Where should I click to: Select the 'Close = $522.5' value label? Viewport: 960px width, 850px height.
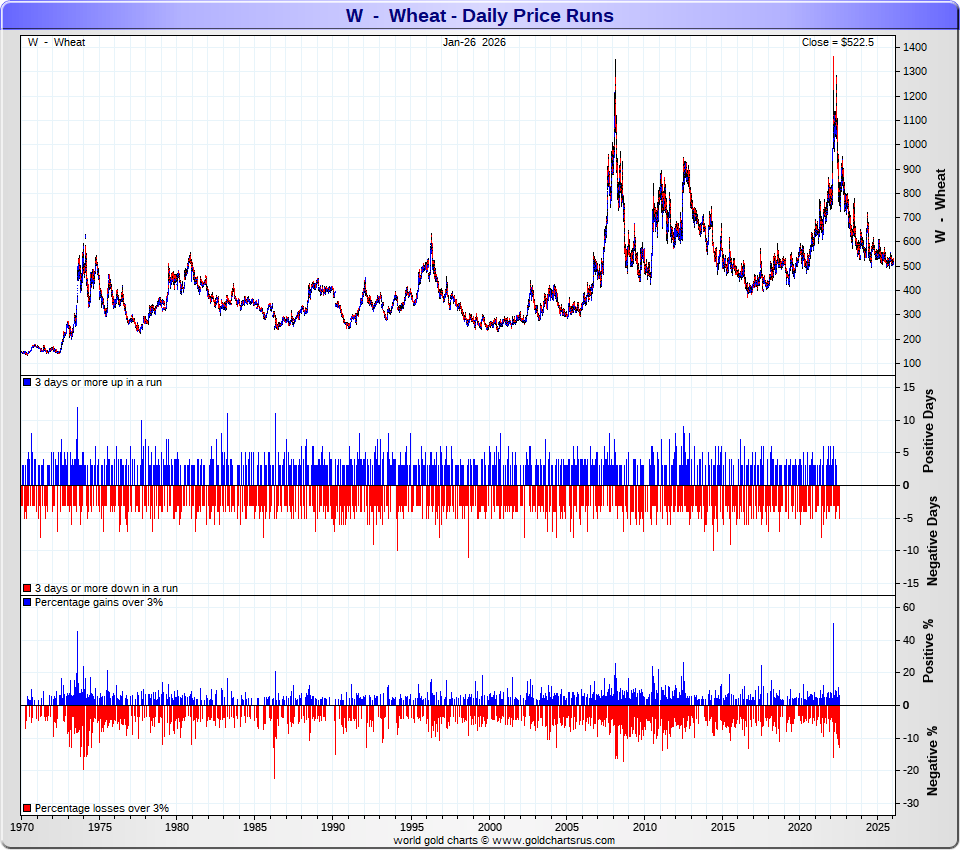(837, 42)
